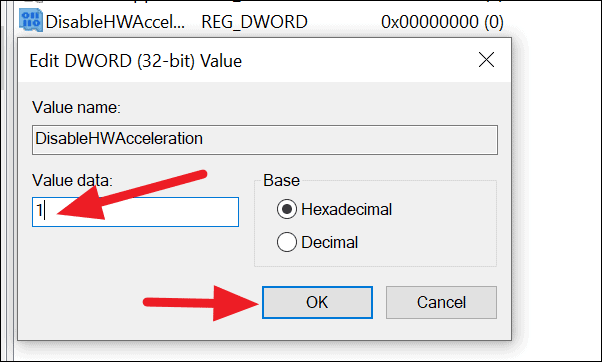Select the Decimal radio button
The height and width of the screenshot is (362, 602).
286,242
